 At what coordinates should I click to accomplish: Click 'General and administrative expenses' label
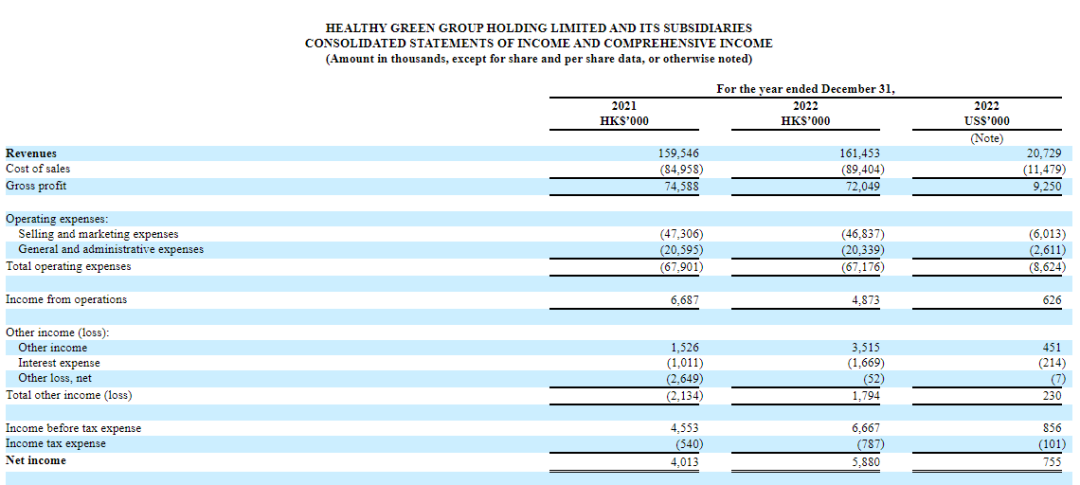[111, 249]
